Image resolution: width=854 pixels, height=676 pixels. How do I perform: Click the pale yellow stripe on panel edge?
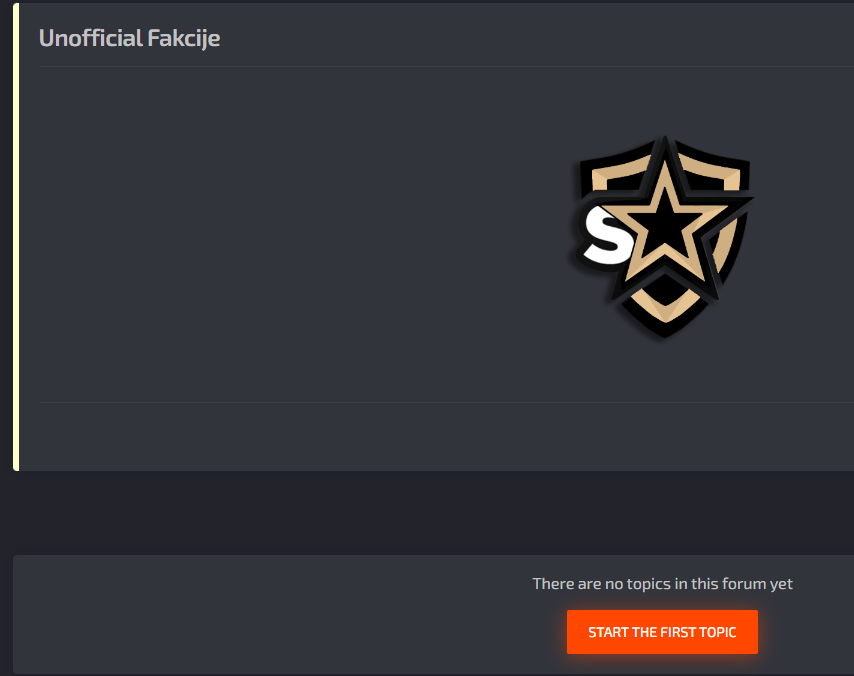pyautogui.click(x=16, y=236)
